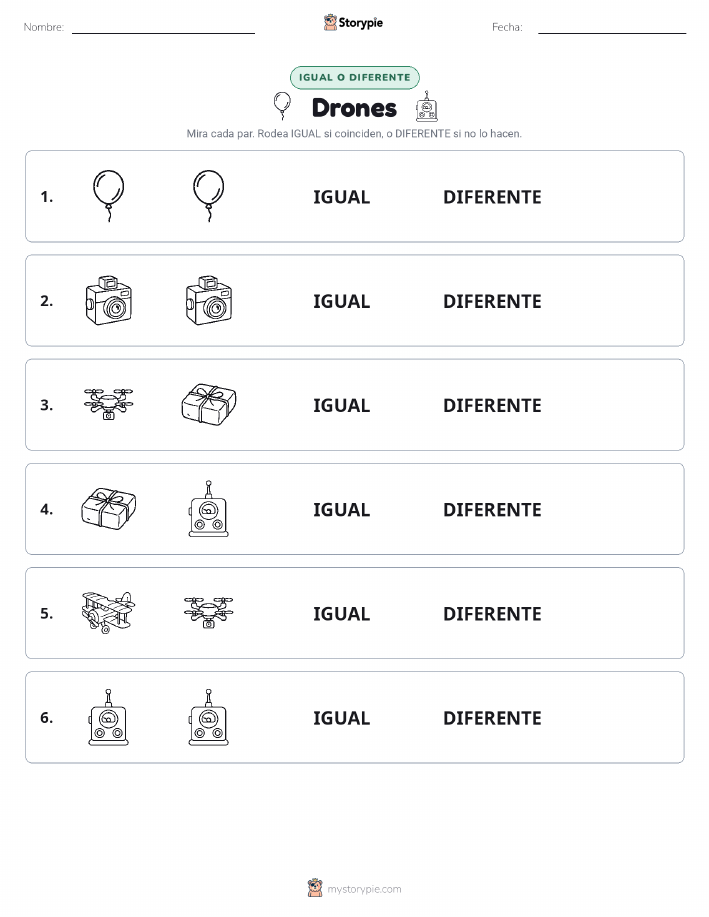
Task: Click the first balloon in row 1
Action: (x=108, y=196)
